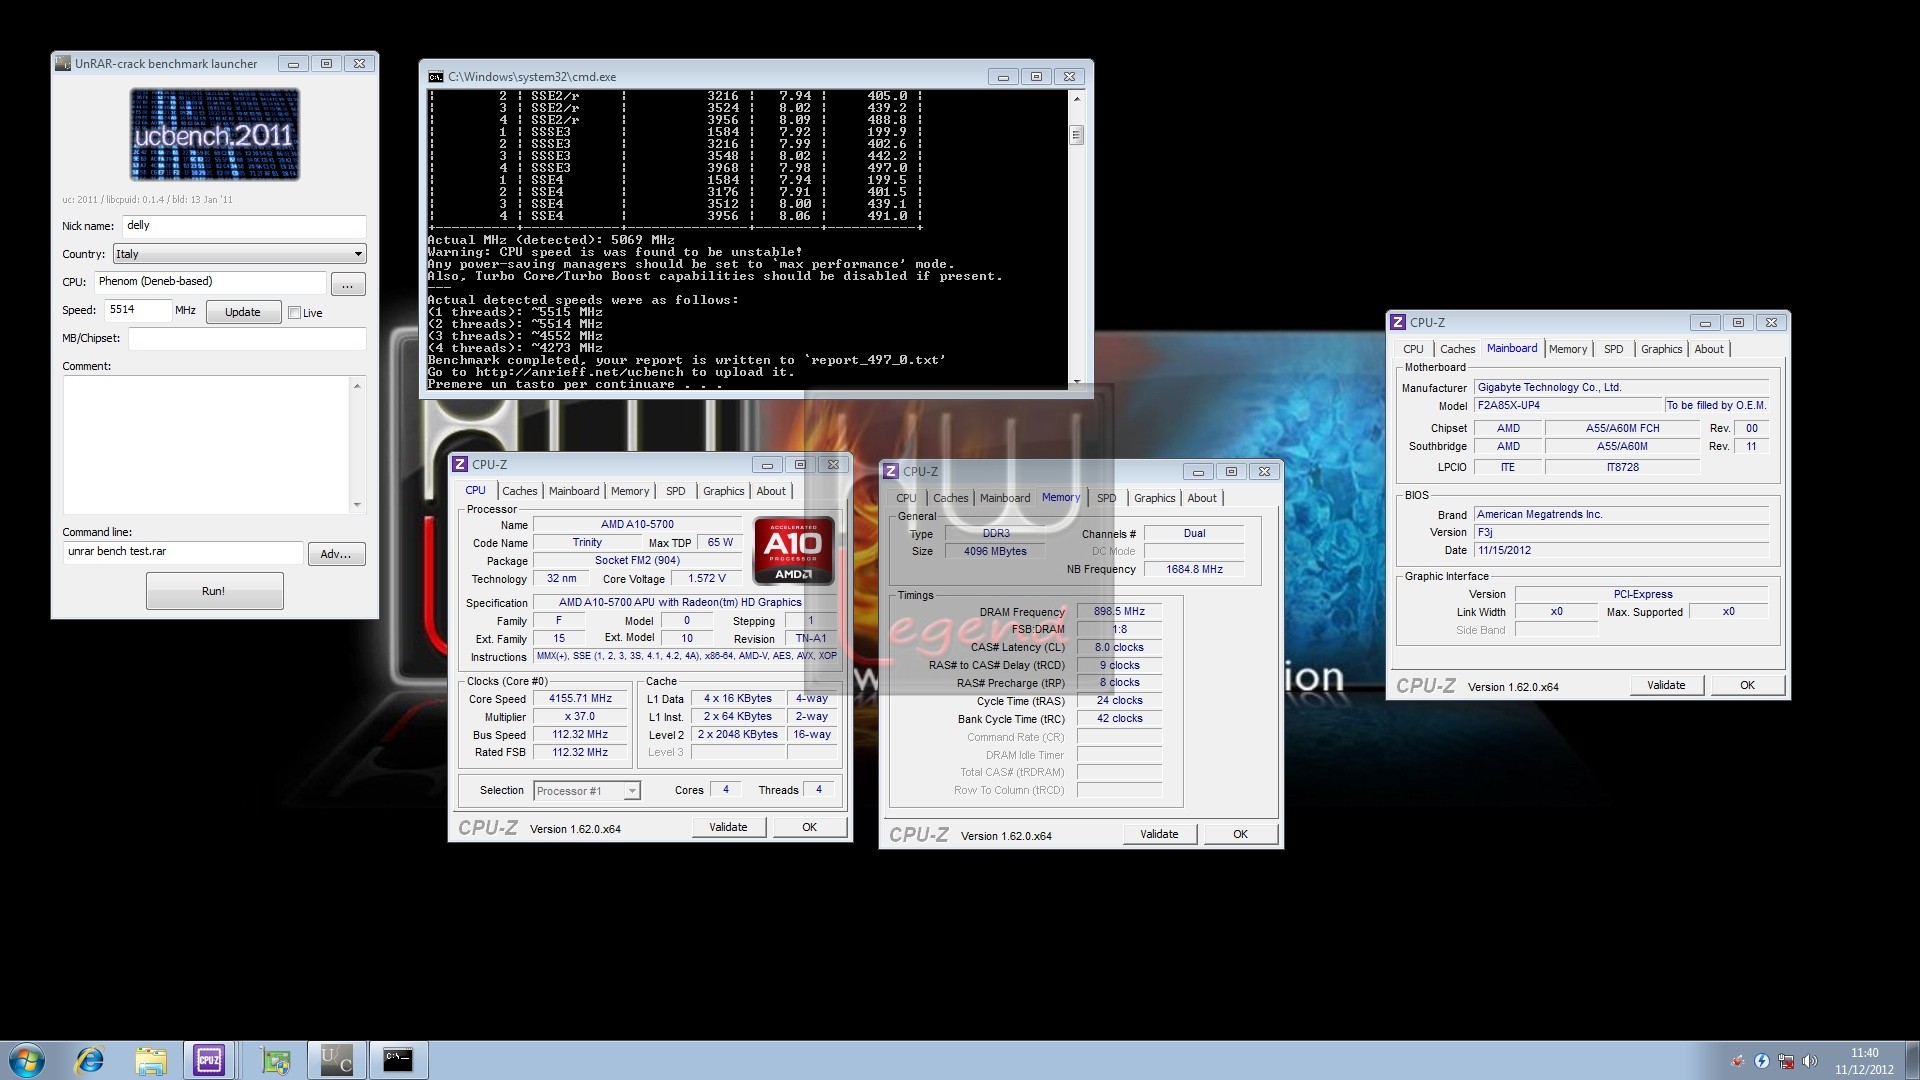Click the Z icon of CPU-Z Memory window

(x=891, y=471)
